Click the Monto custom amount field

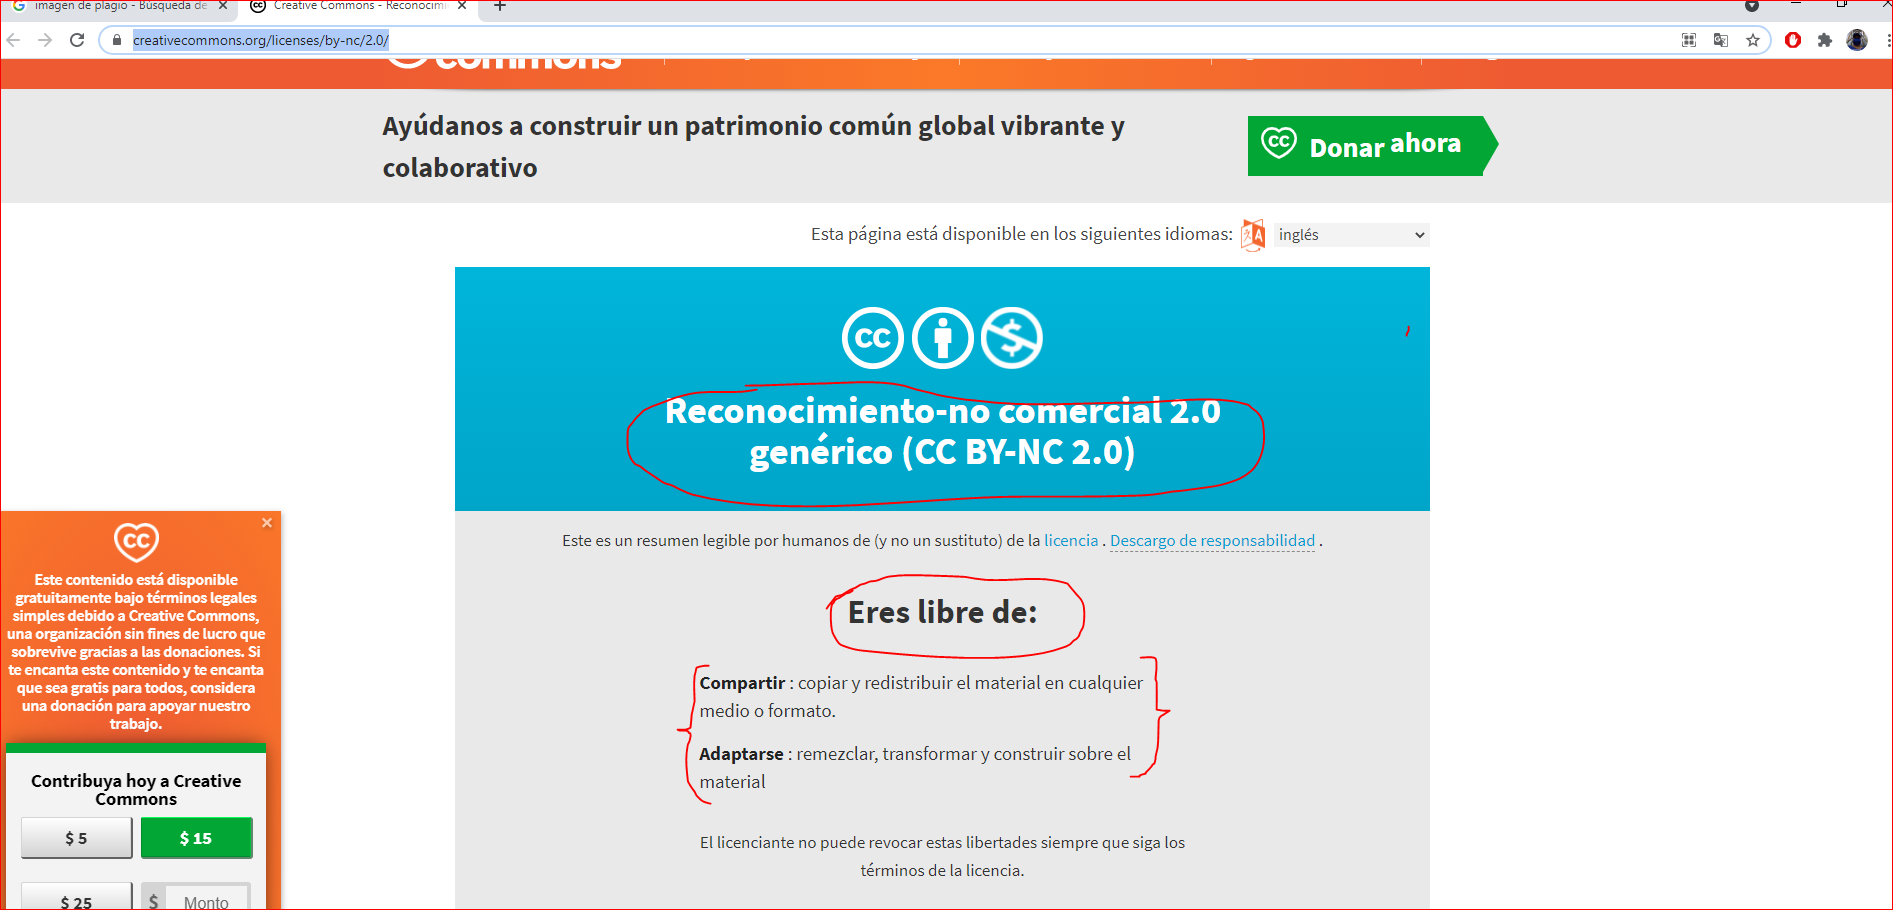click(206, 897)
